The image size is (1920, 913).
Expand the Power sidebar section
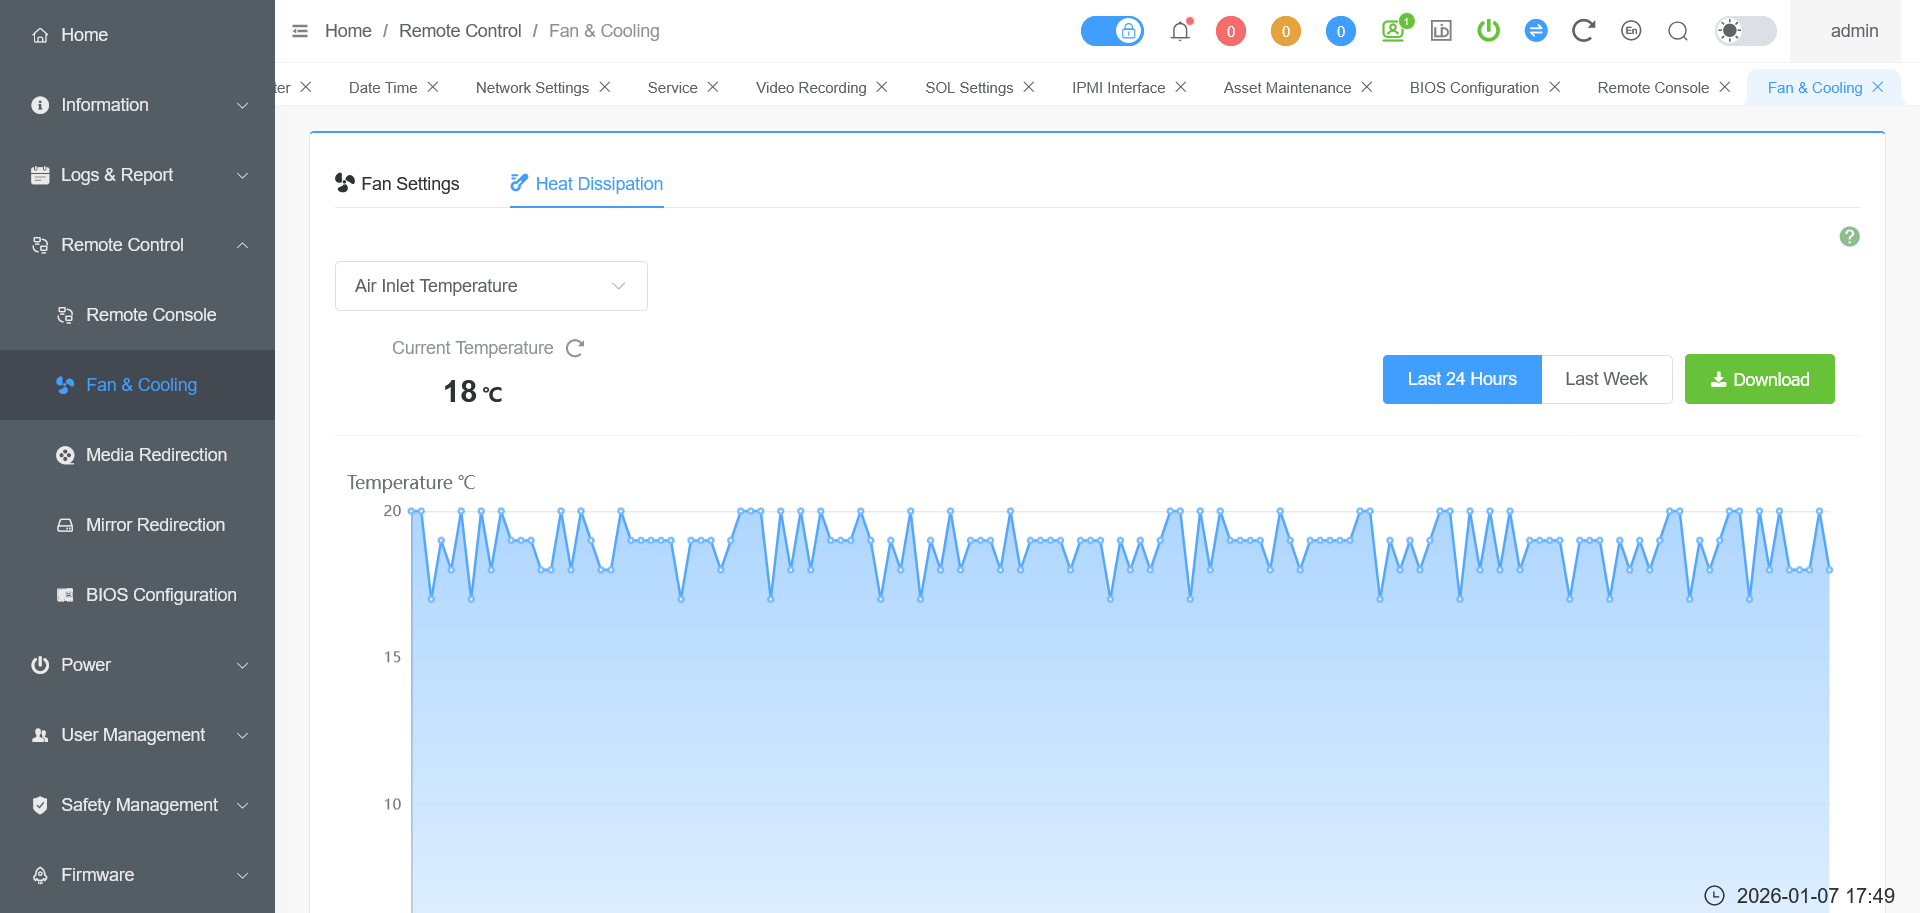point(138,665)
